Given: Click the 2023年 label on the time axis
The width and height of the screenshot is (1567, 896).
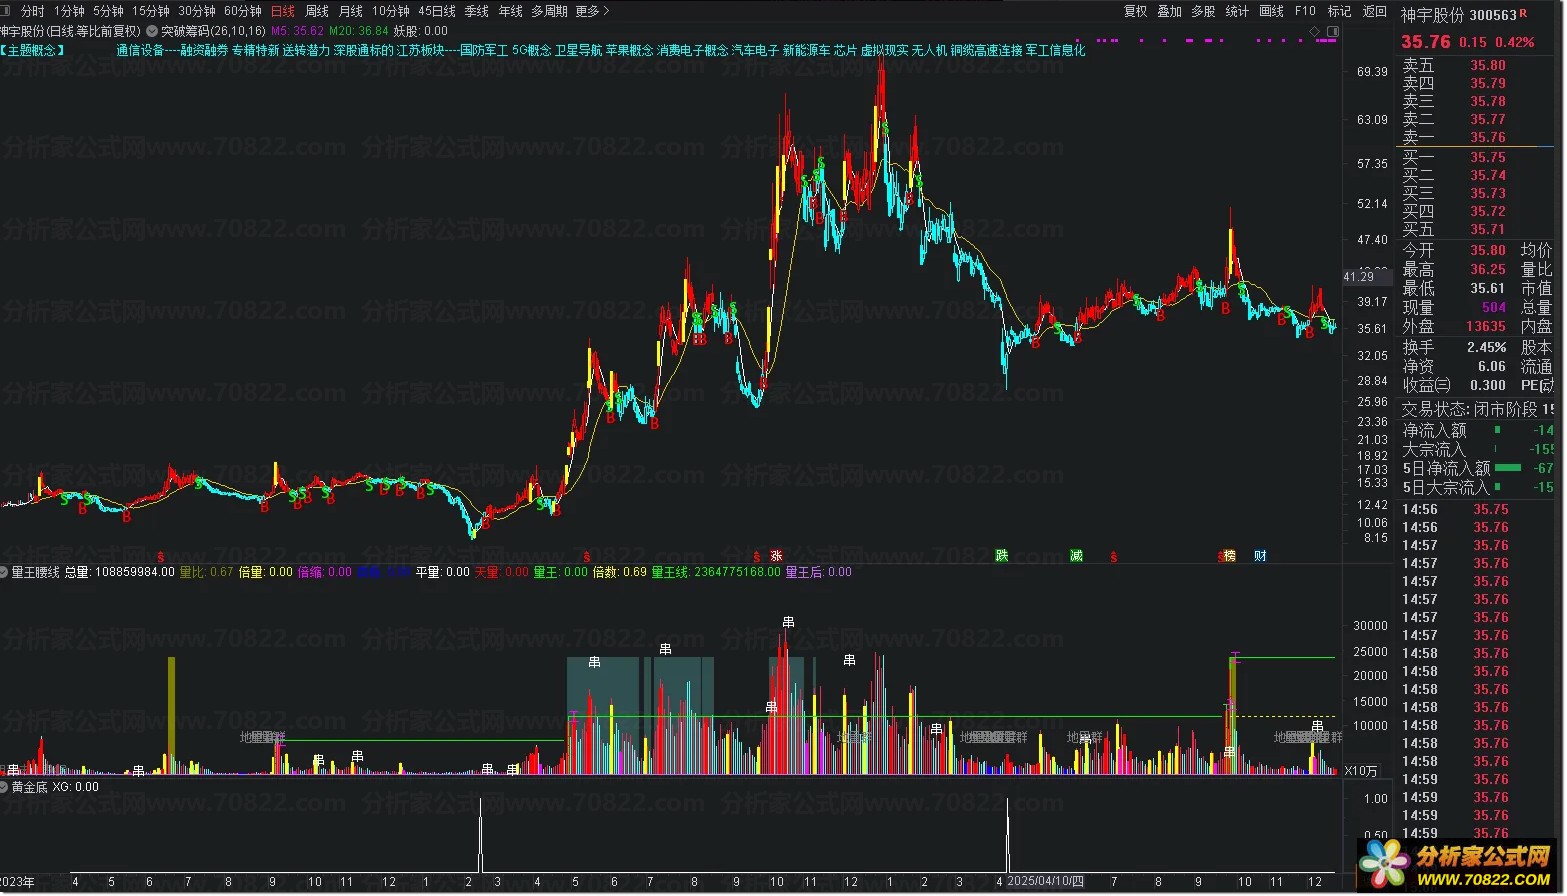Looking at the screenshot, I should coord(18,882).
